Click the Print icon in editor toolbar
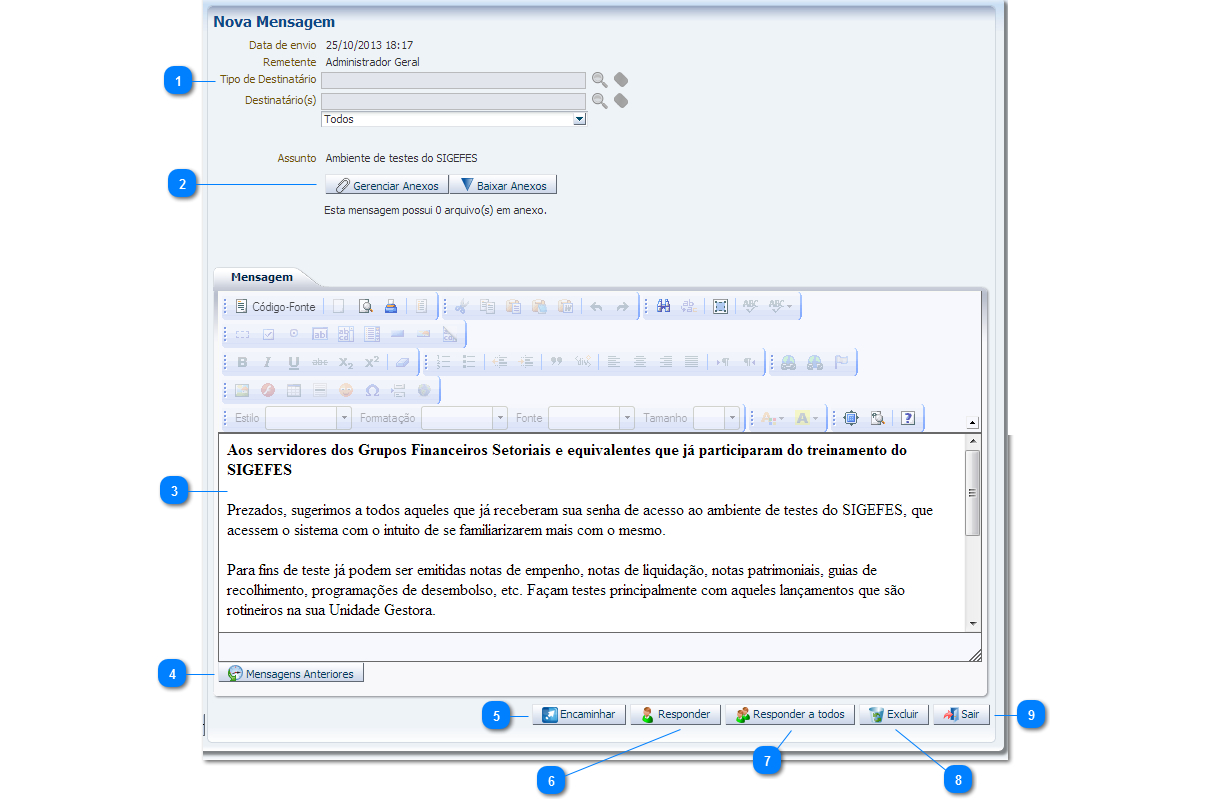This screenshot has width=1219, height=799. click(391, 307)
